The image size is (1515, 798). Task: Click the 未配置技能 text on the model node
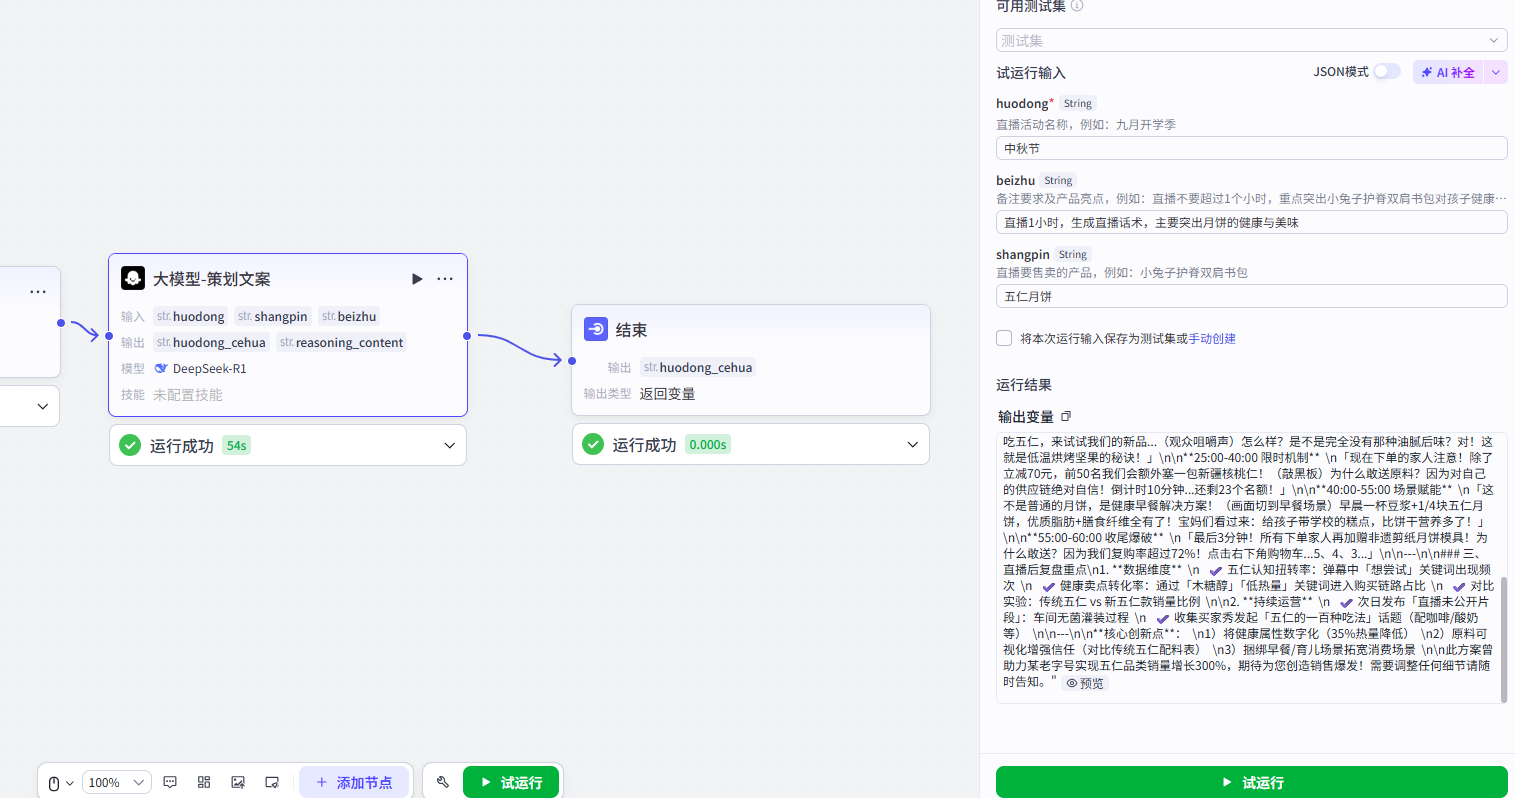[x=188, y=395]
